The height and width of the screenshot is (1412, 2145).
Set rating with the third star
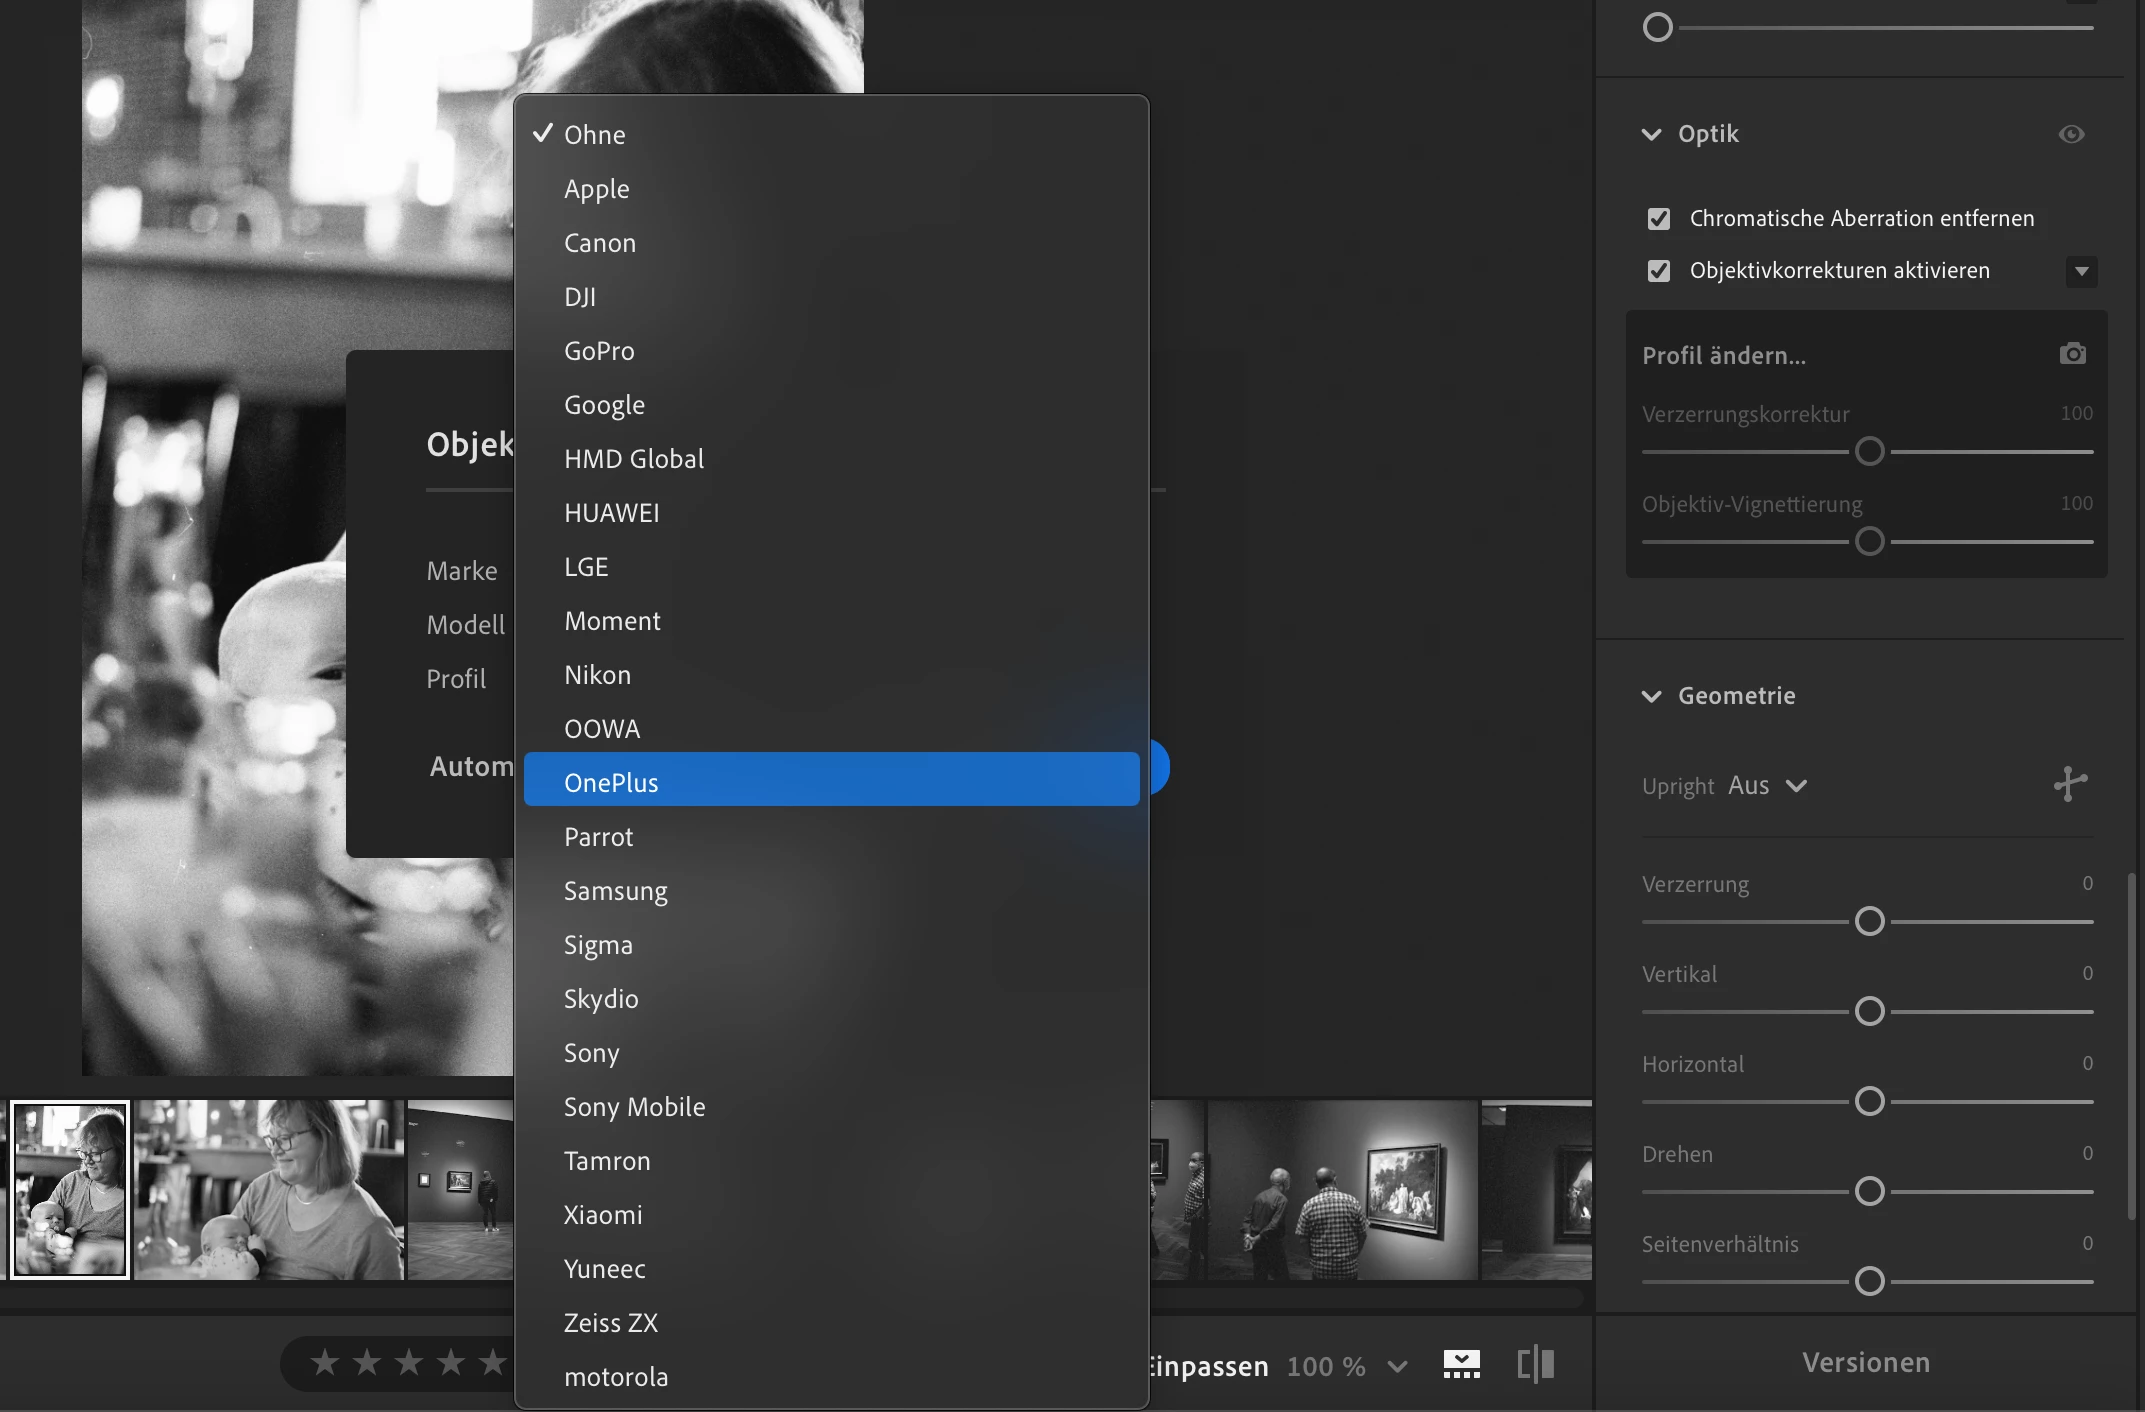point(409,1362)
